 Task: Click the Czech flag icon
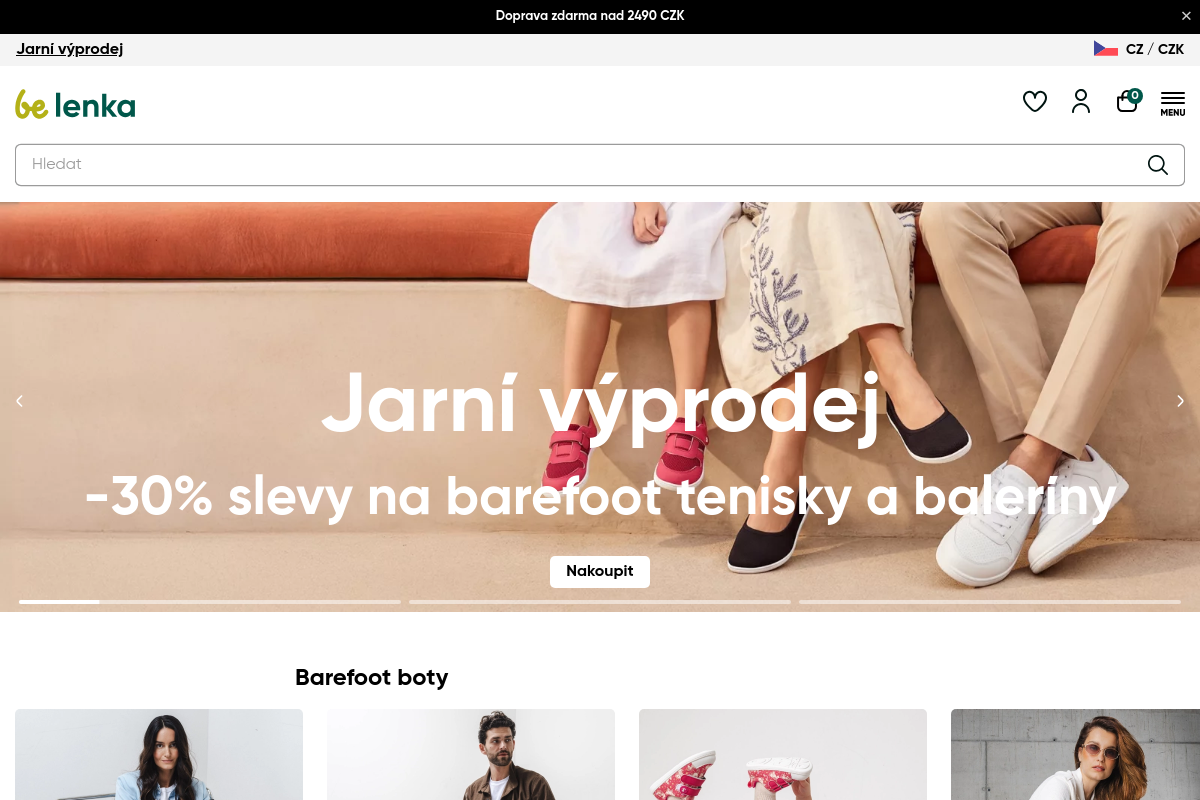click(1105, 49)
